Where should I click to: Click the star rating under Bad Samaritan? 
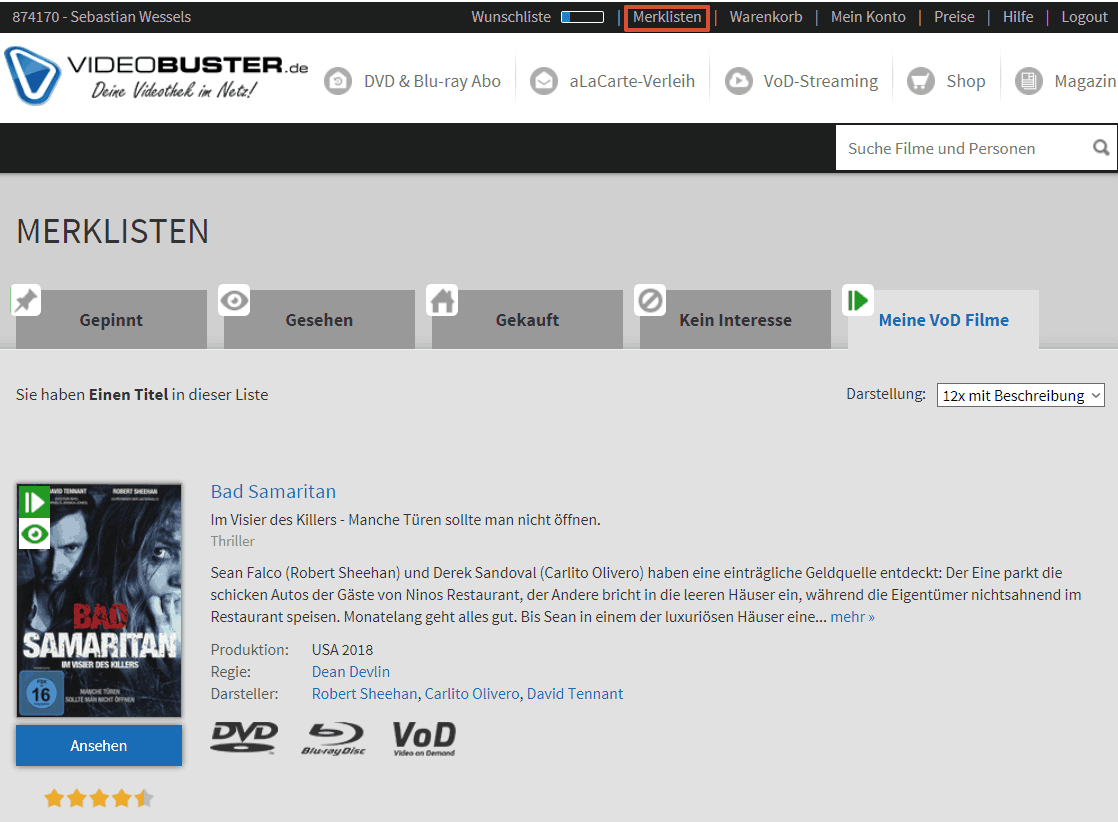(x=98, y=798)
